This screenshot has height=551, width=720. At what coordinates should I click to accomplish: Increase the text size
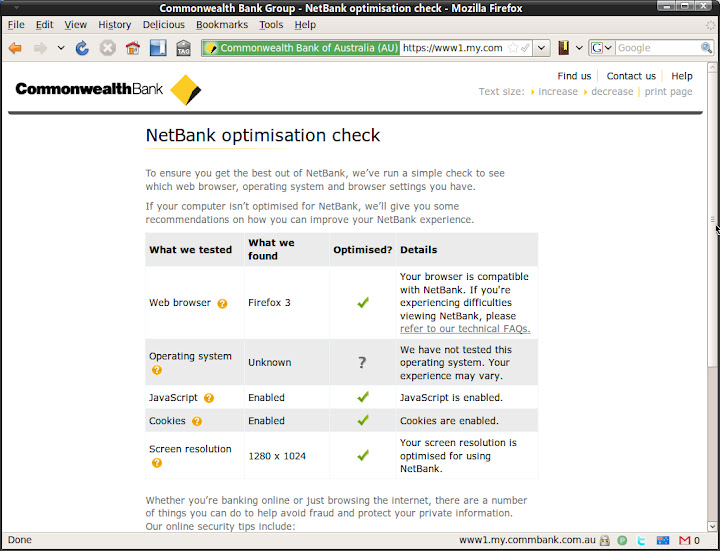point(557,91)
